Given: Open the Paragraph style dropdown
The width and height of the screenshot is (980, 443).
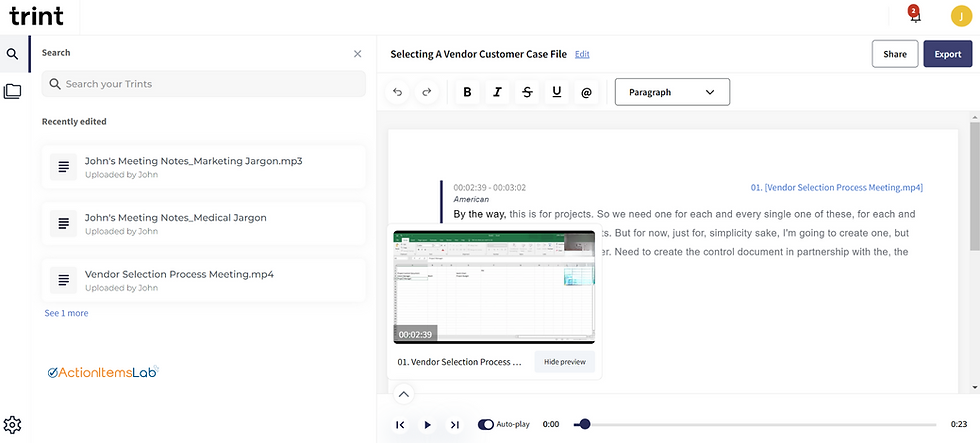Looking at the screenshot, I should point(672,92).
